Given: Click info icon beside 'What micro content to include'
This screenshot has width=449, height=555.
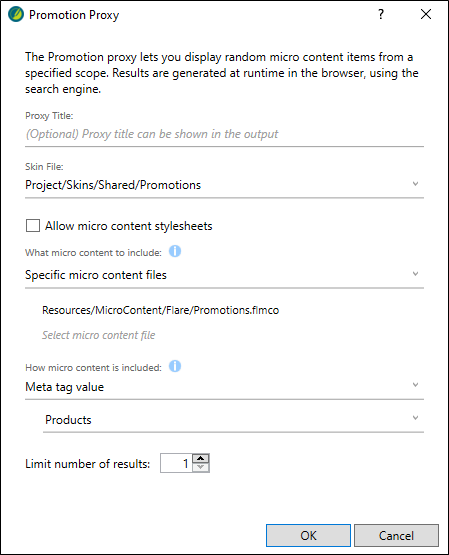Looking at the screenshot, I should click(175, 251).
